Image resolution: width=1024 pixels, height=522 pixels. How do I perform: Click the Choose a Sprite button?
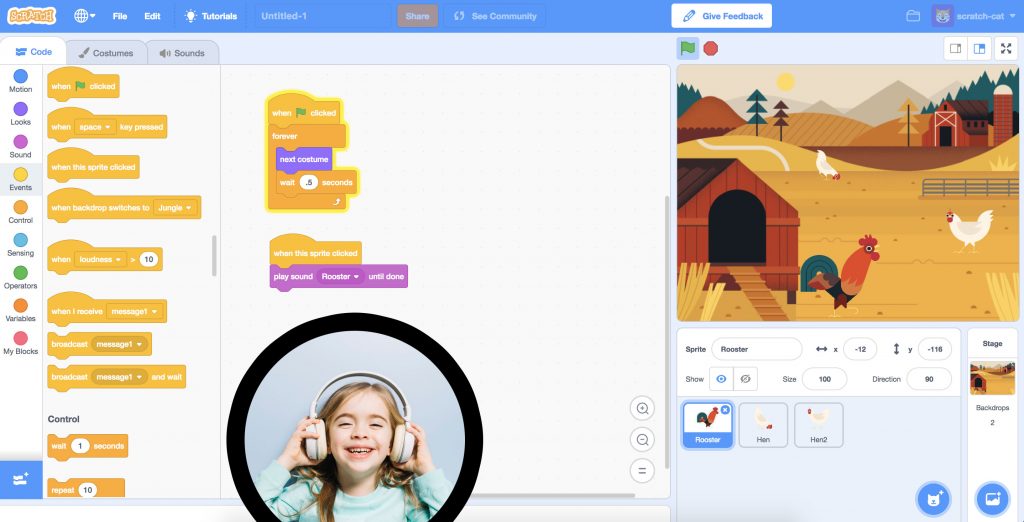pyautogui.click(x=933, y=498)
